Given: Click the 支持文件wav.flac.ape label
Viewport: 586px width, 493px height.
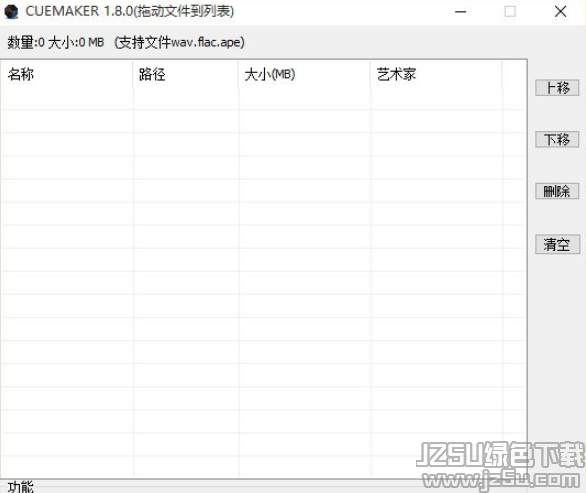Looking at the screenshot, I should click(179, 42).
